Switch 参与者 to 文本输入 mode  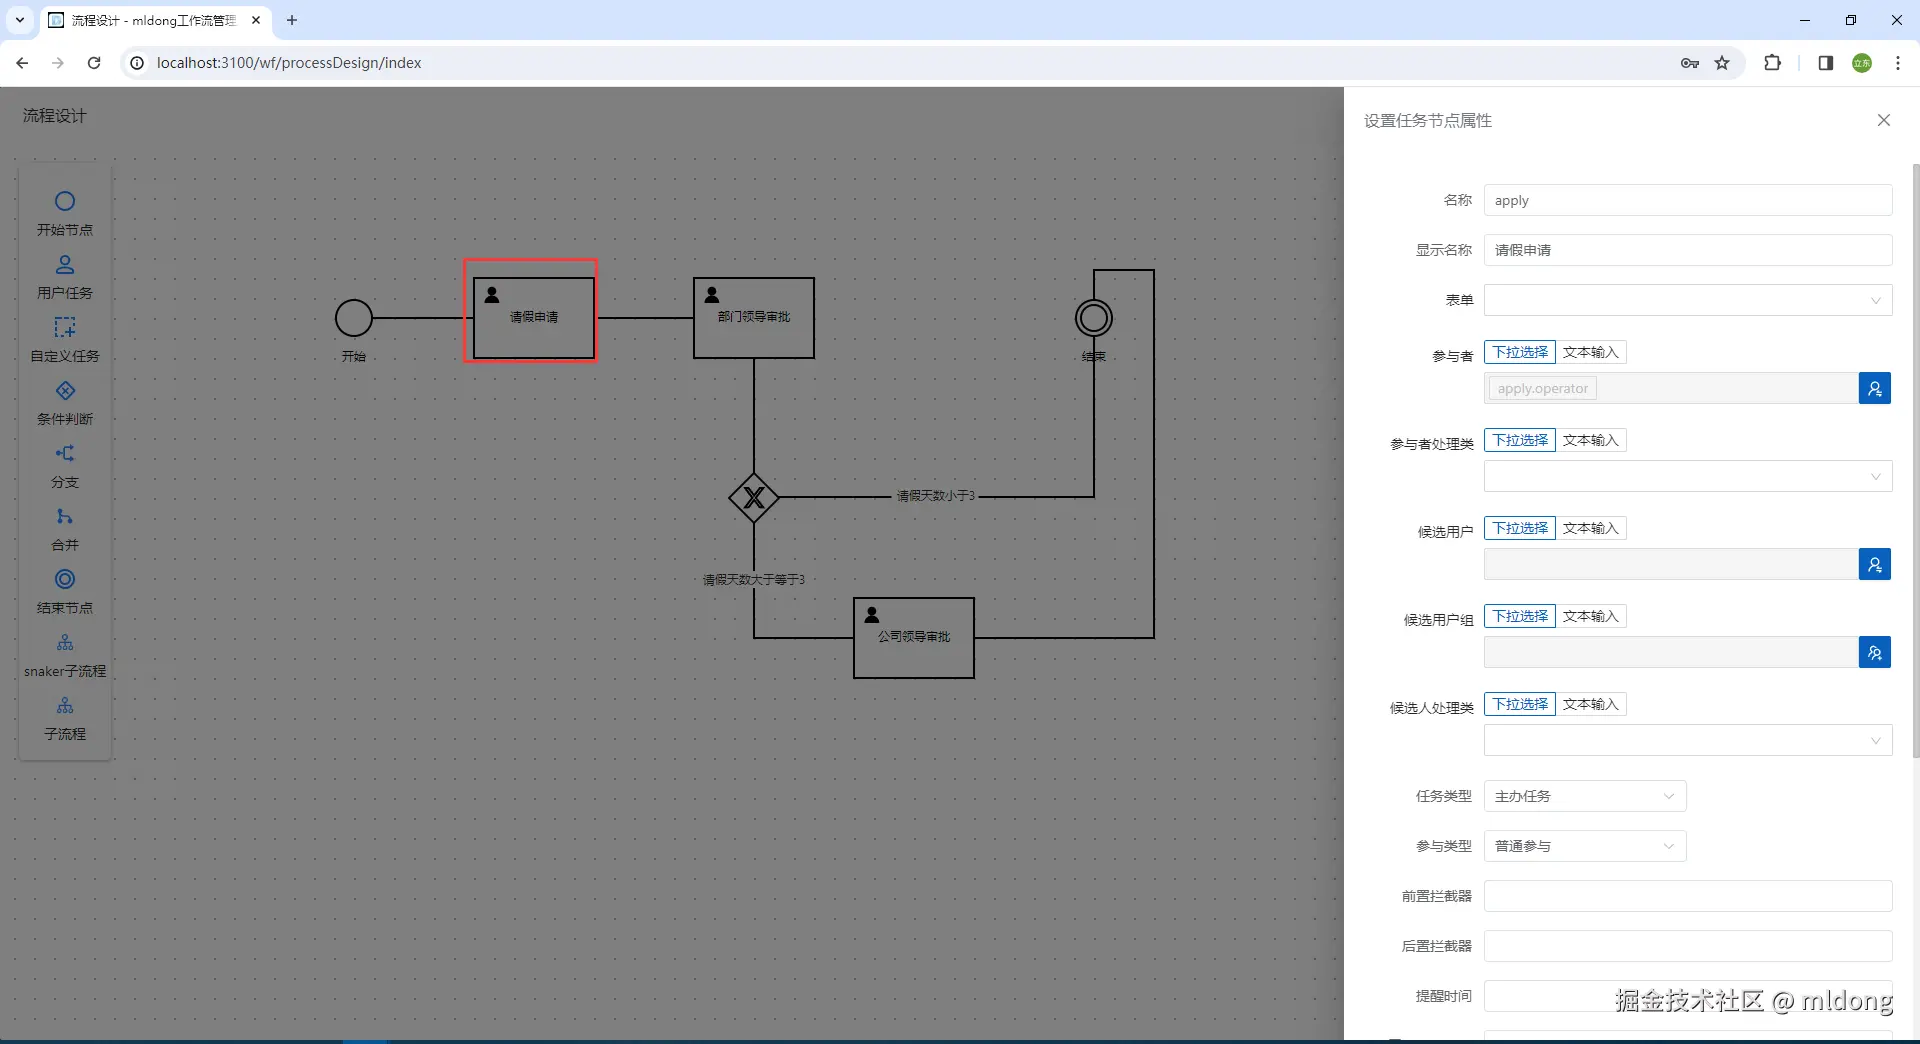pos(1591,352)
